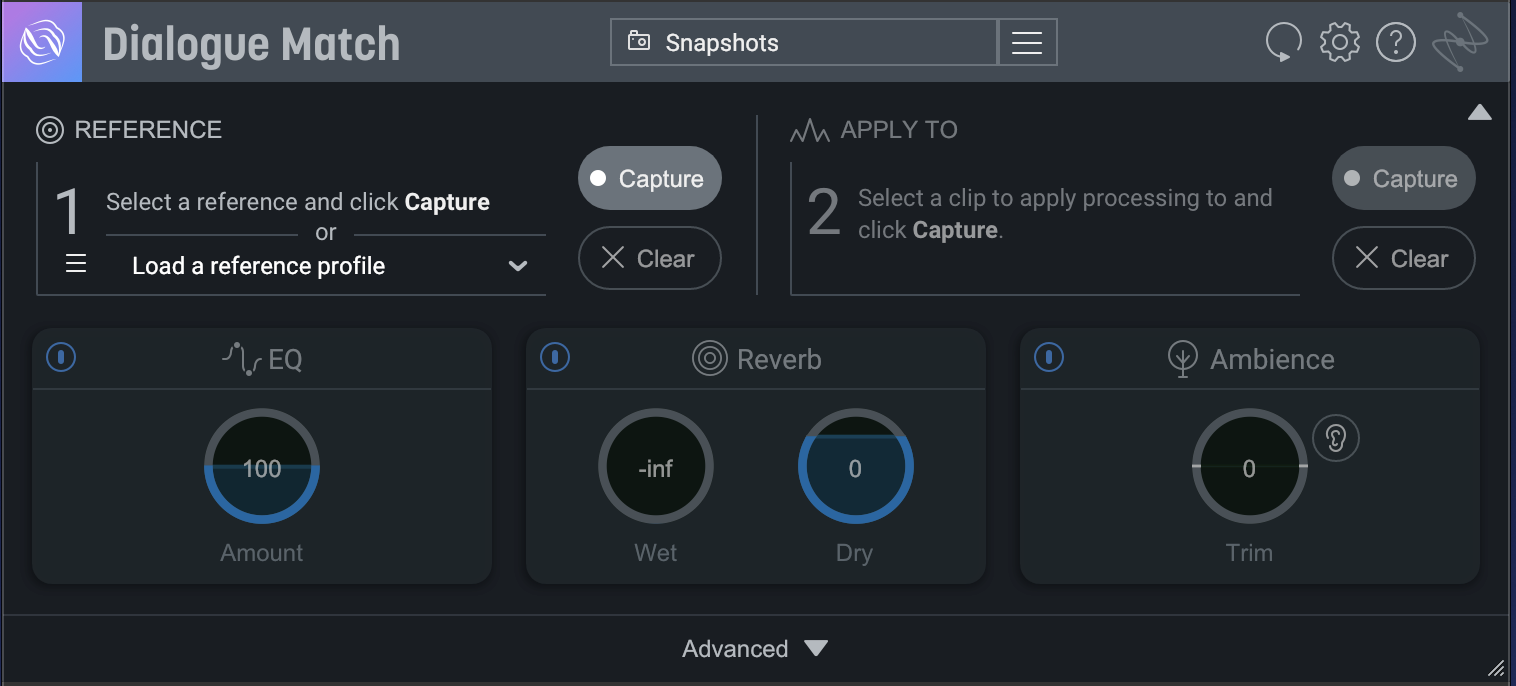This screenshot has width=1516, height=686.
Task: Collapse the top panel with the up triangle
Action: (1479, 112)
